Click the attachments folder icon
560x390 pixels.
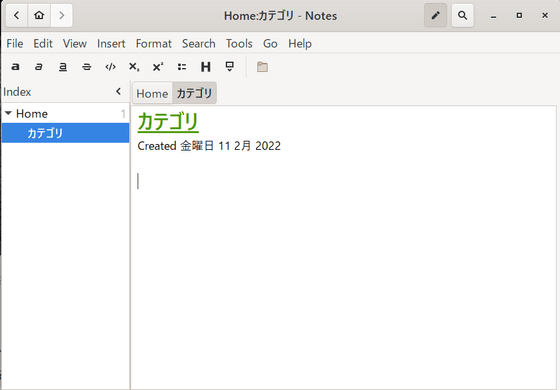tap(262, 67)
